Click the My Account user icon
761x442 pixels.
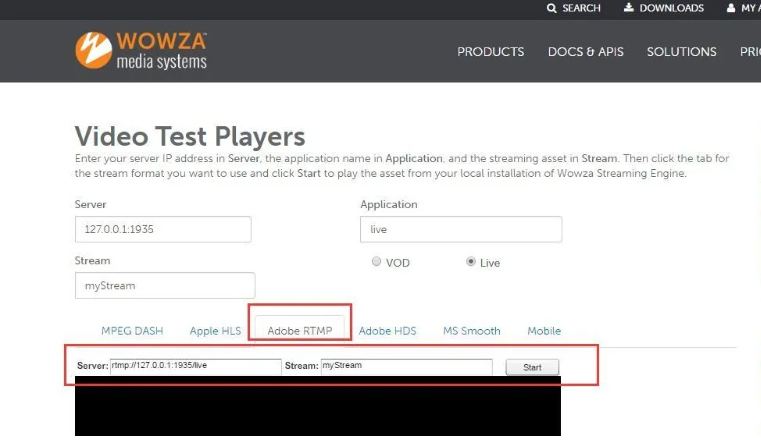click(x=731, y=8)
